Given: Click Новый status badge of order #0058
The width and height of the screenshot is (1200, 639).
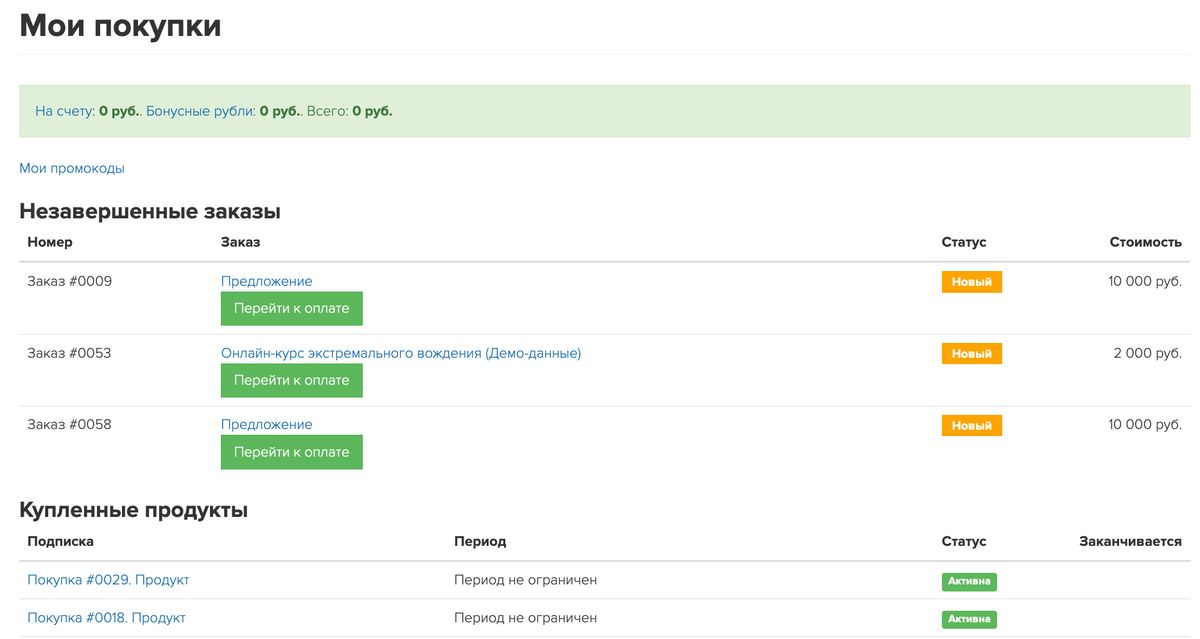Looking at the screenshot, I should (x=972, y=426).
